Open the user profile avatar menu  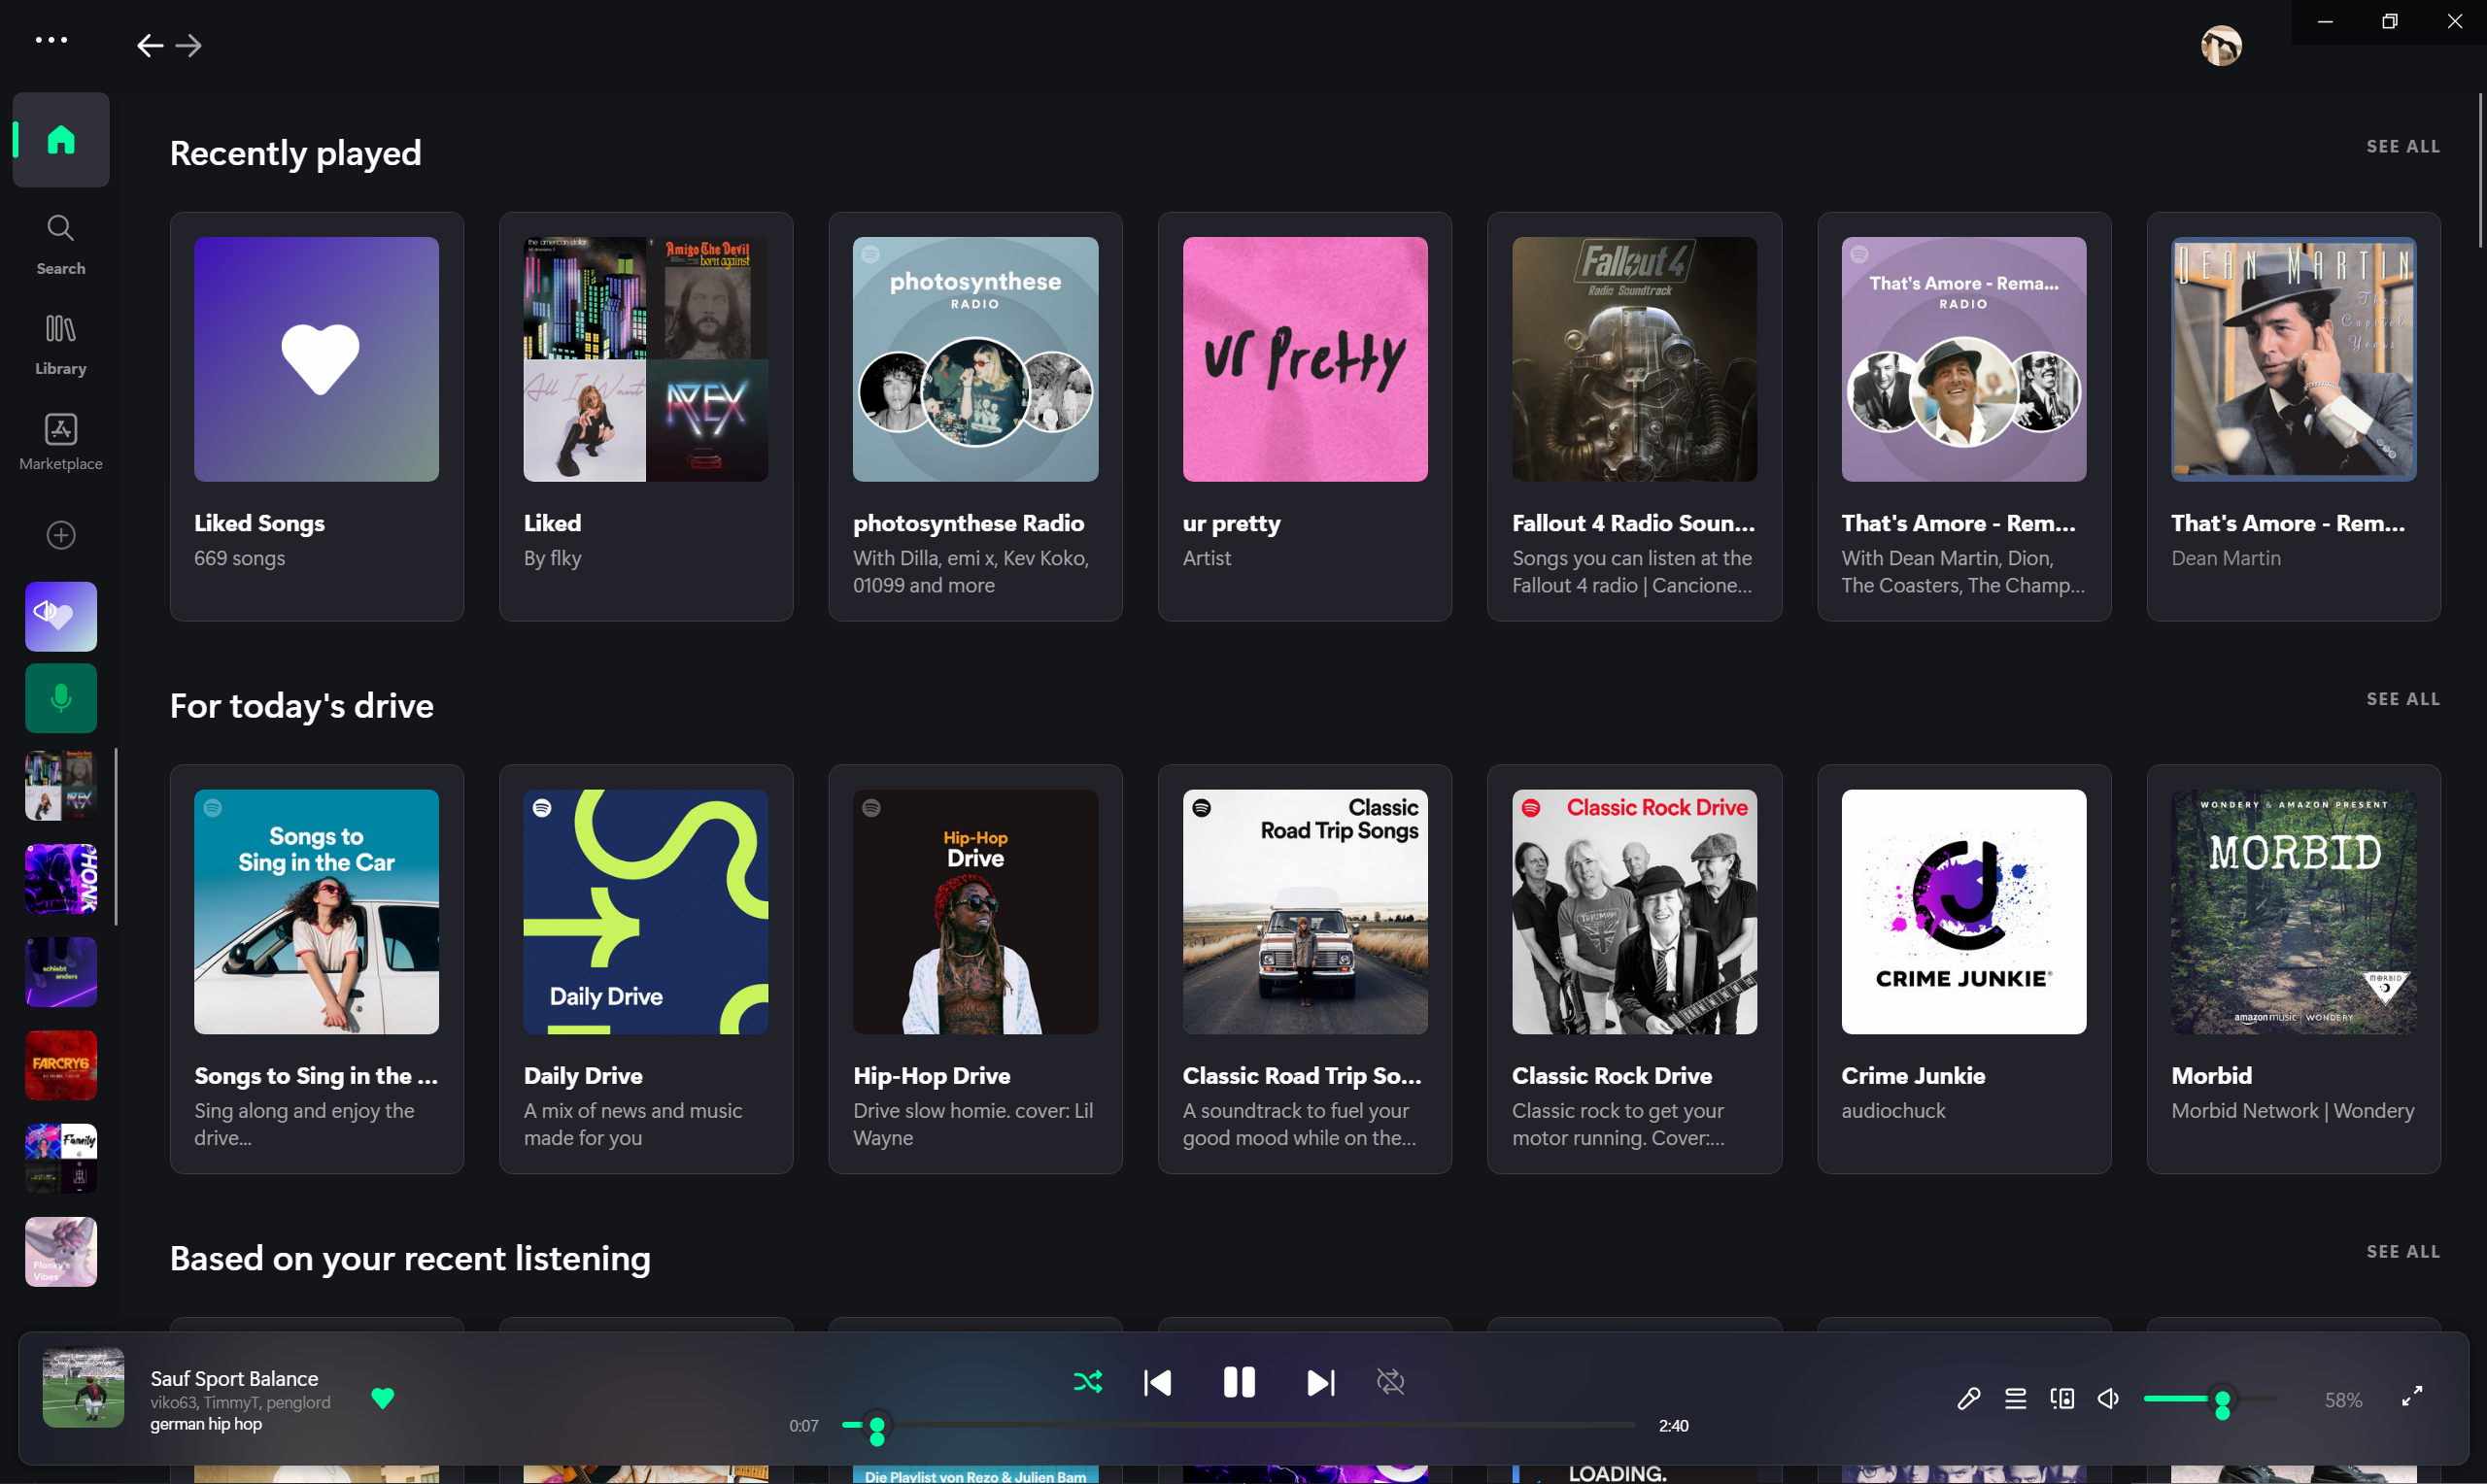(2220, 45)
